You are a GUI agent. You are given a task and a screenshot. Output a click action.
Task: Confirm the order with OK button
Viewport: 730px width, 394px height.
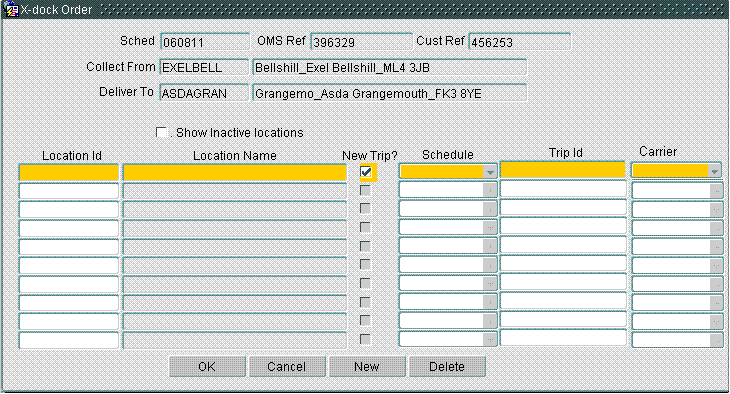point(207,367)
